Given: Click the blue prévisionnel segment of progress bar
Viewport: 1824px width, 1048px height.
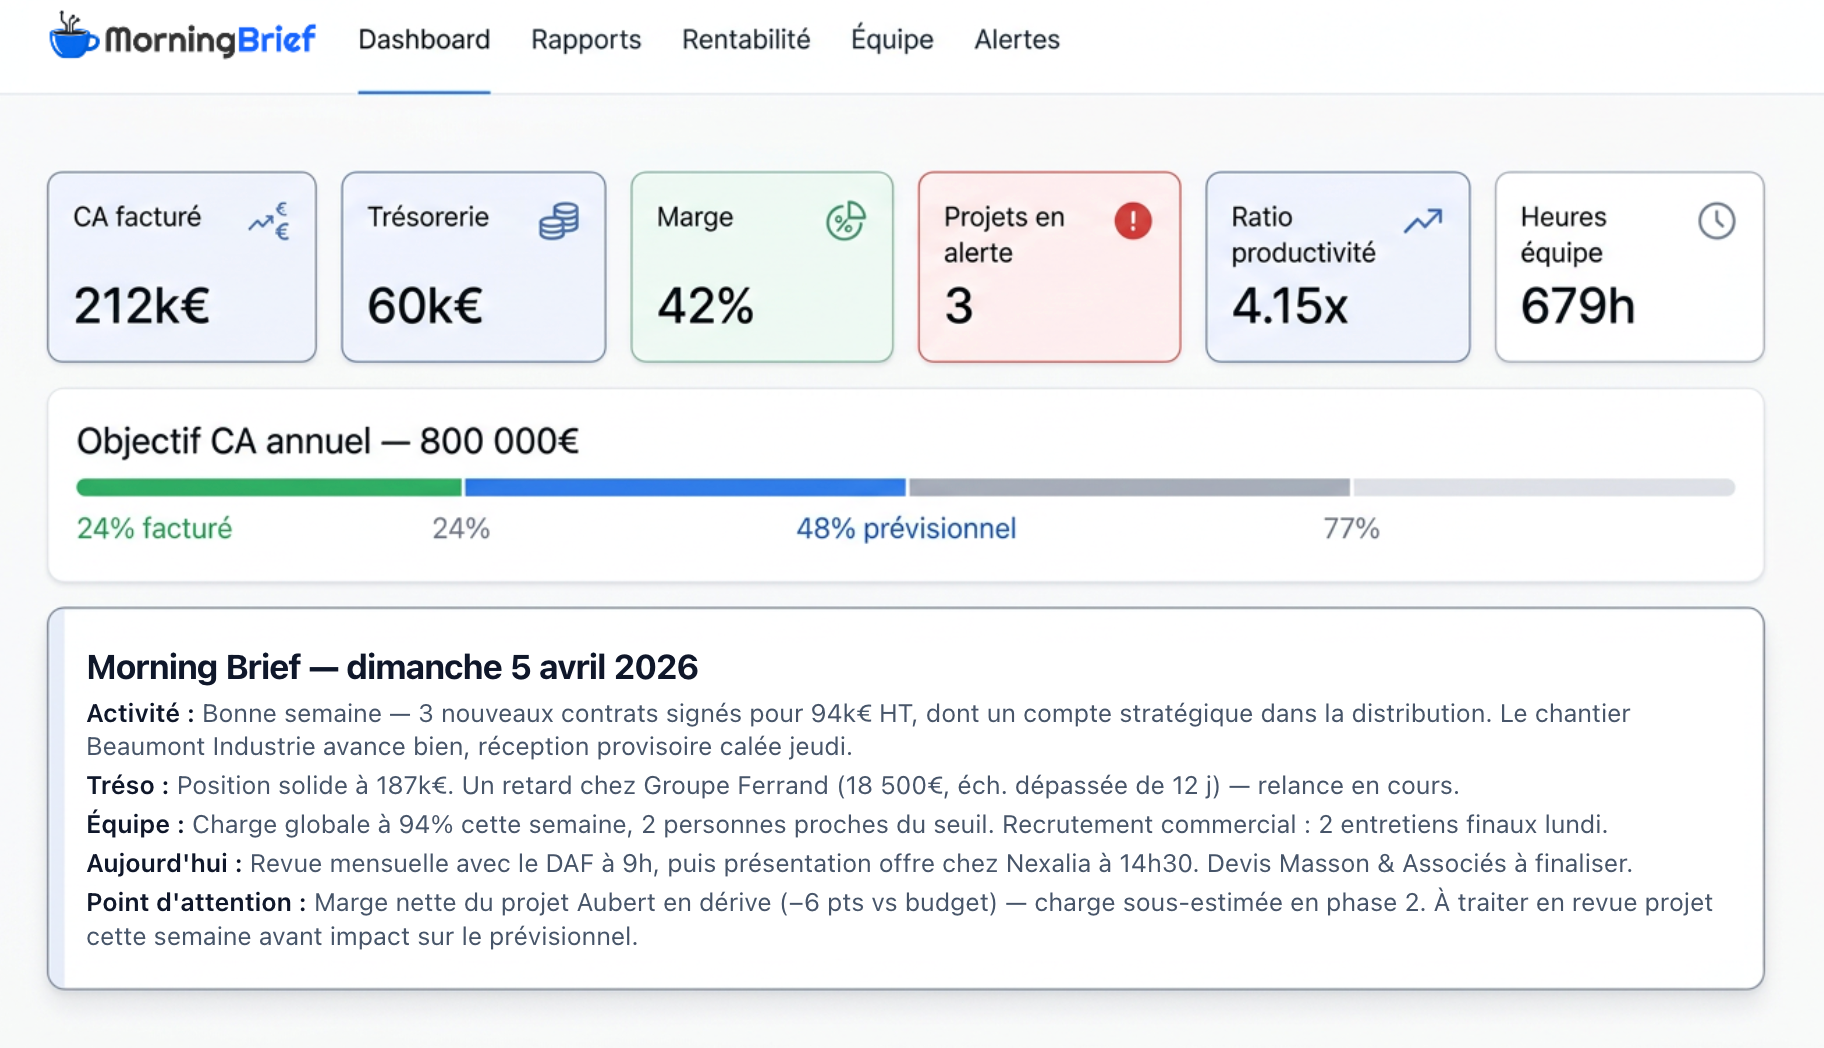Looking at the screenshot, I should click(685, 488).
